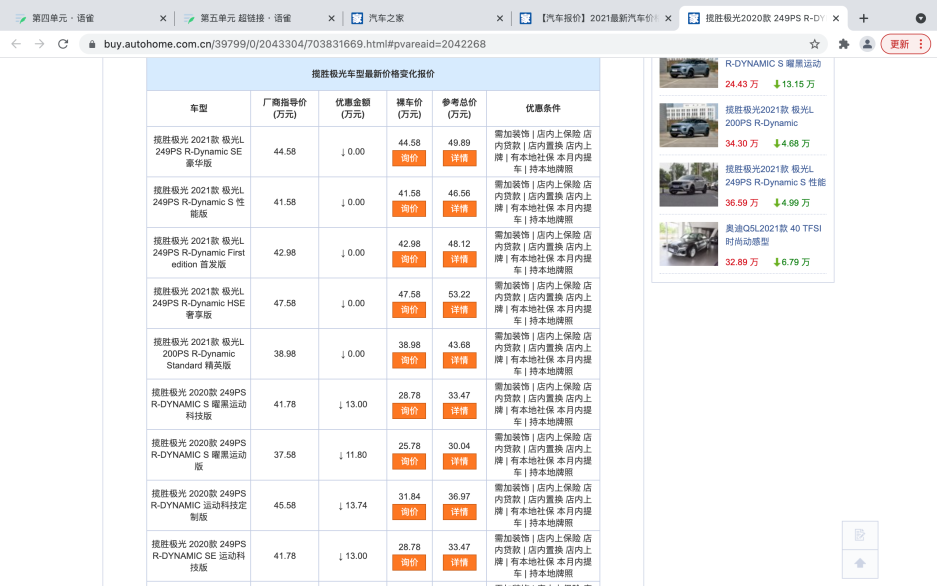Open the extensions puzzle icon

tap(844, 44)
